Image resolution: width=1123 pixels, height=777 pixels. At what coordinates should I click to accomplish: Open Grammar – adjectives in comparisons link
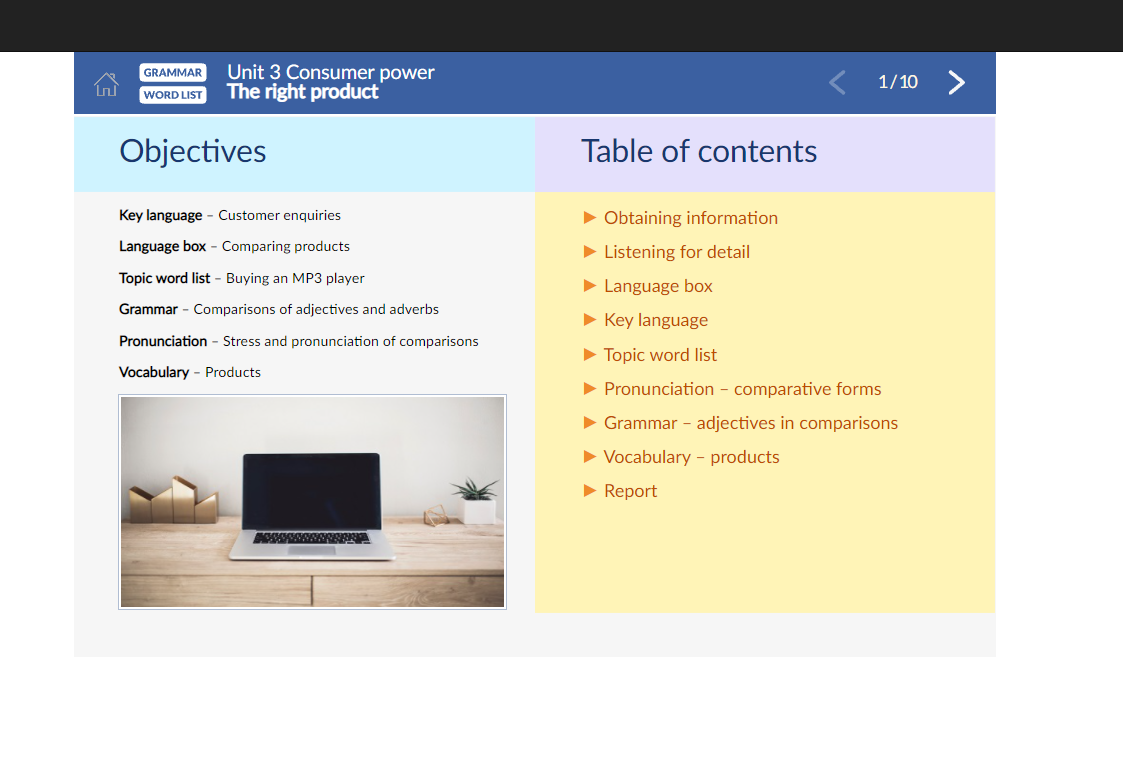tap(751, 423)
